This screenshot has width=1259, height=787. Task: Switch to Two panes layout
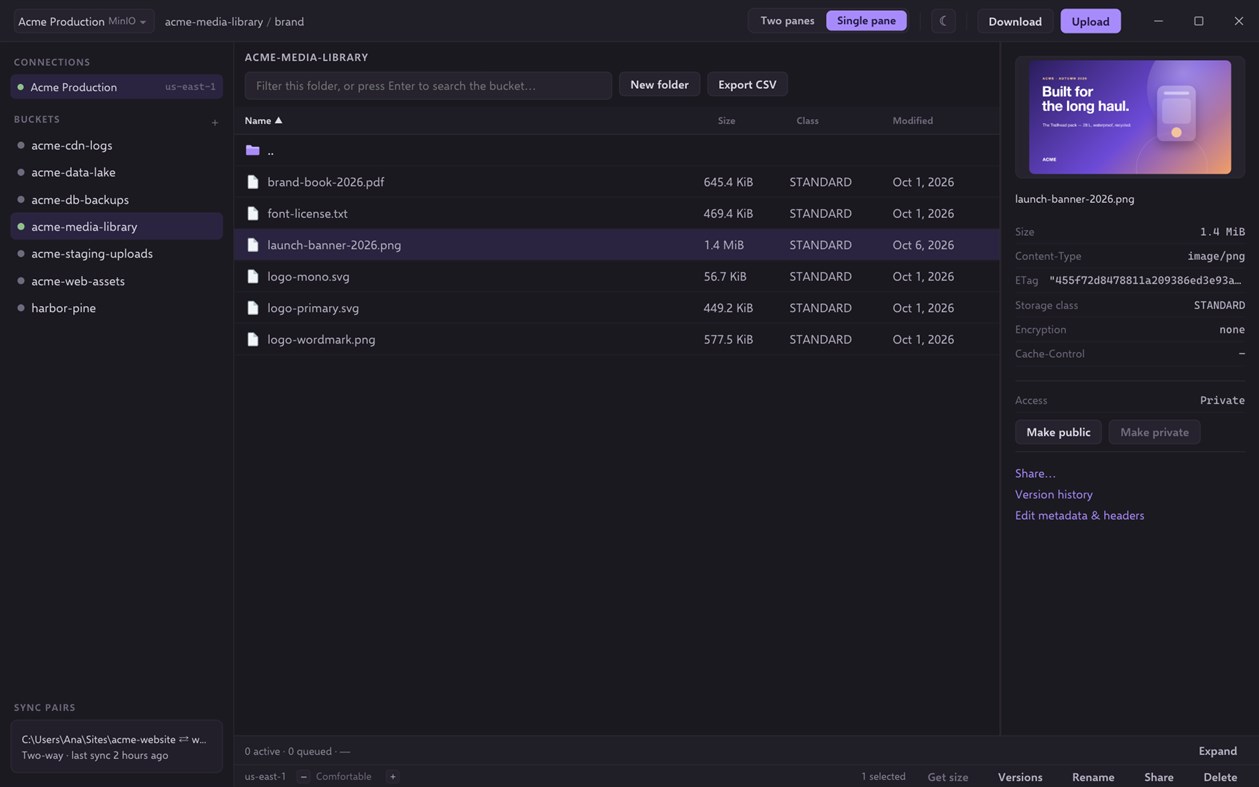pos(787,21)
